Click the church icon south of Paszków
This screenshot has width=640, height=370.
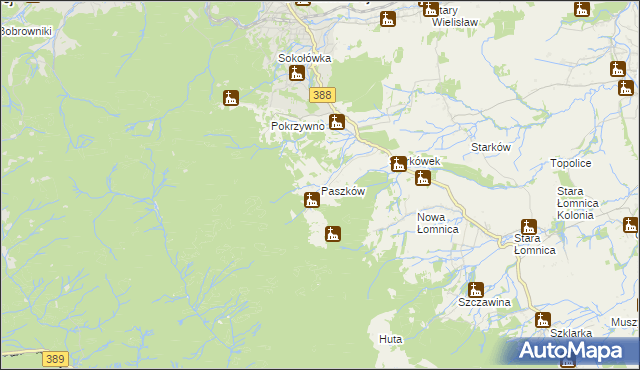coord(333,234)
